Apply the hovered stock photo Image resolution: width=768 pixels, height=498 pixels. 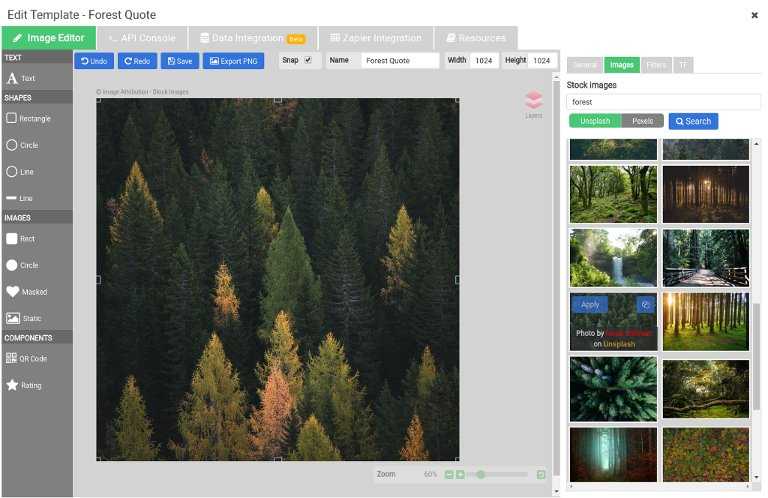[590, 304]
